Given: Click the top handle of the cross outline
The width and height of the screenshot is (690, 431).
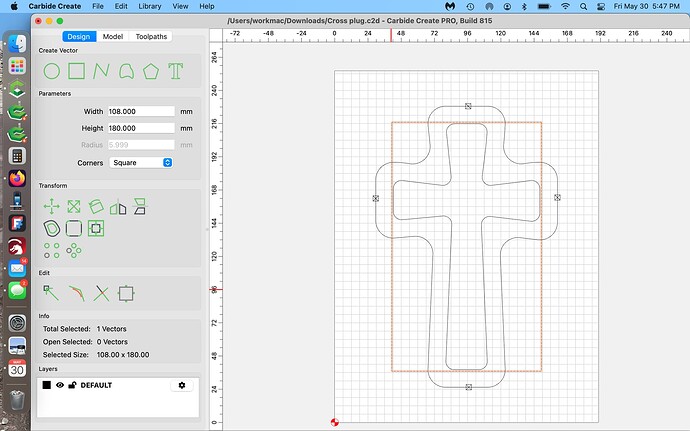Looking at the screenshot, I should (x=468, y=106).
